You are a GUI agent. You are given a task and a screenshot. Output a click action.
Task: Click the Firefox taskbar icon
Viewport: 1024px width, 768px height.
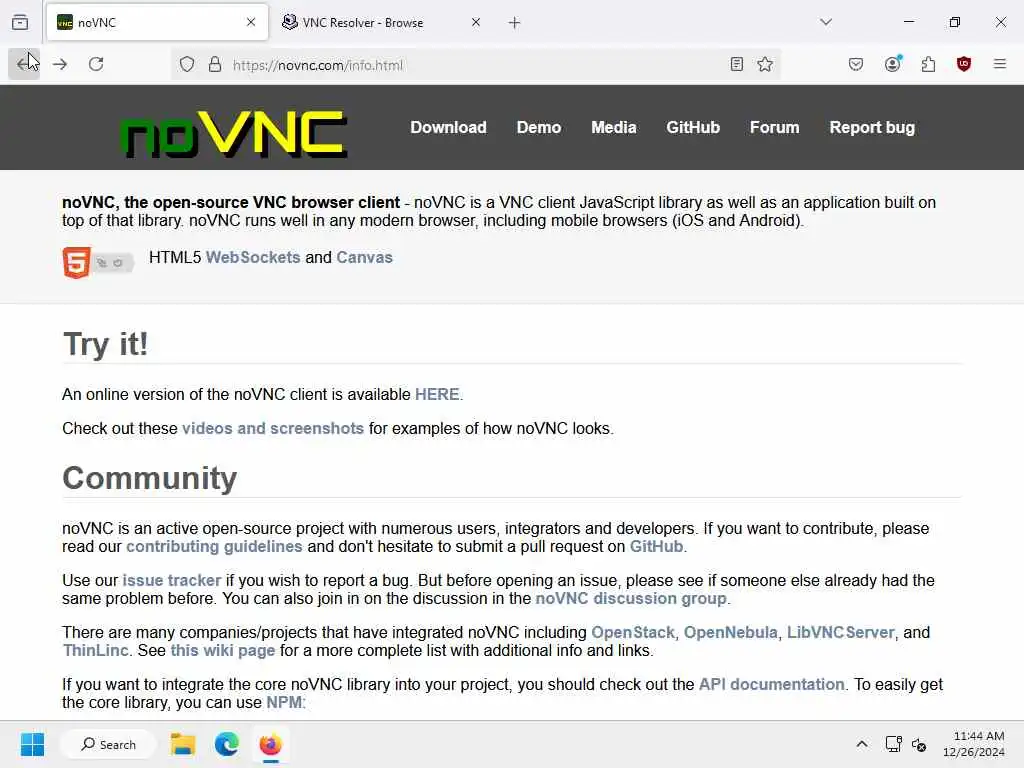(x=270, y=744)
